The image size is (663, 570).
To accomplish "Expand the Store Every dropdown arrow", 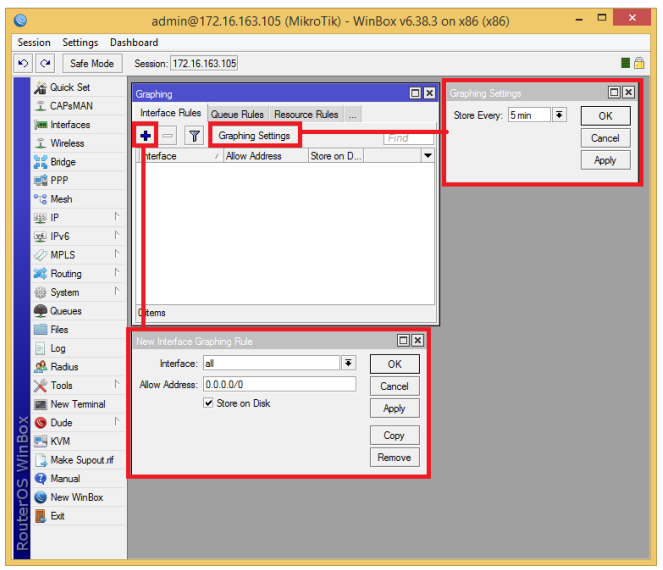I will 559,115.
